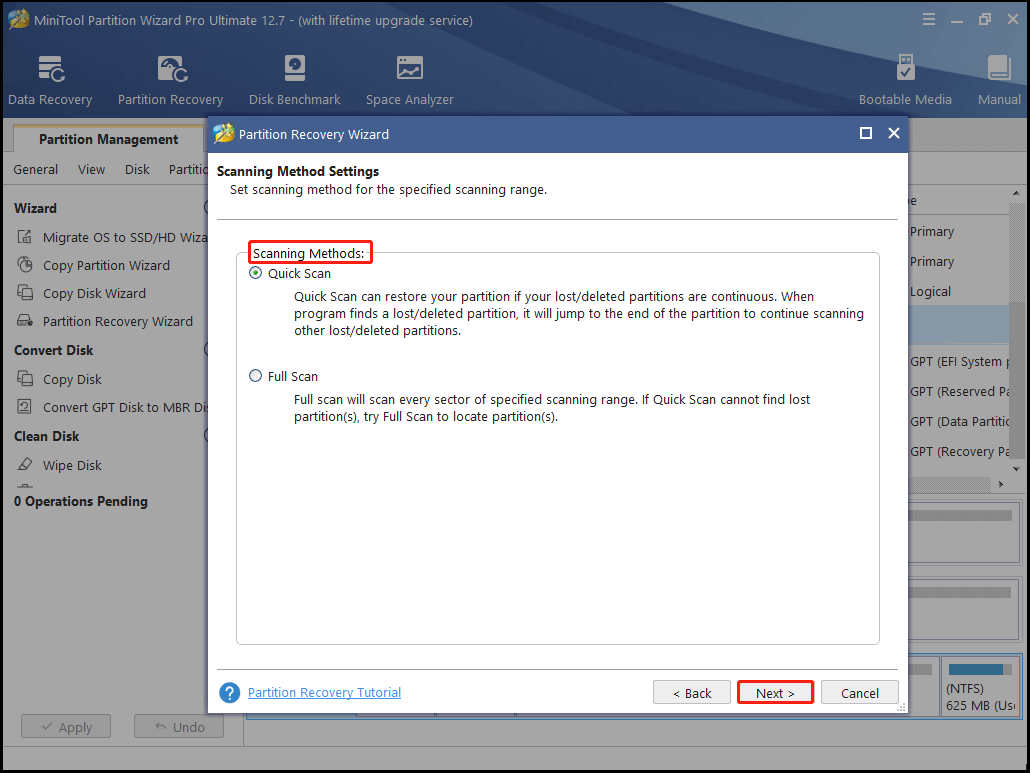
Task: Open the Manual icon
Action: [998, 68]
